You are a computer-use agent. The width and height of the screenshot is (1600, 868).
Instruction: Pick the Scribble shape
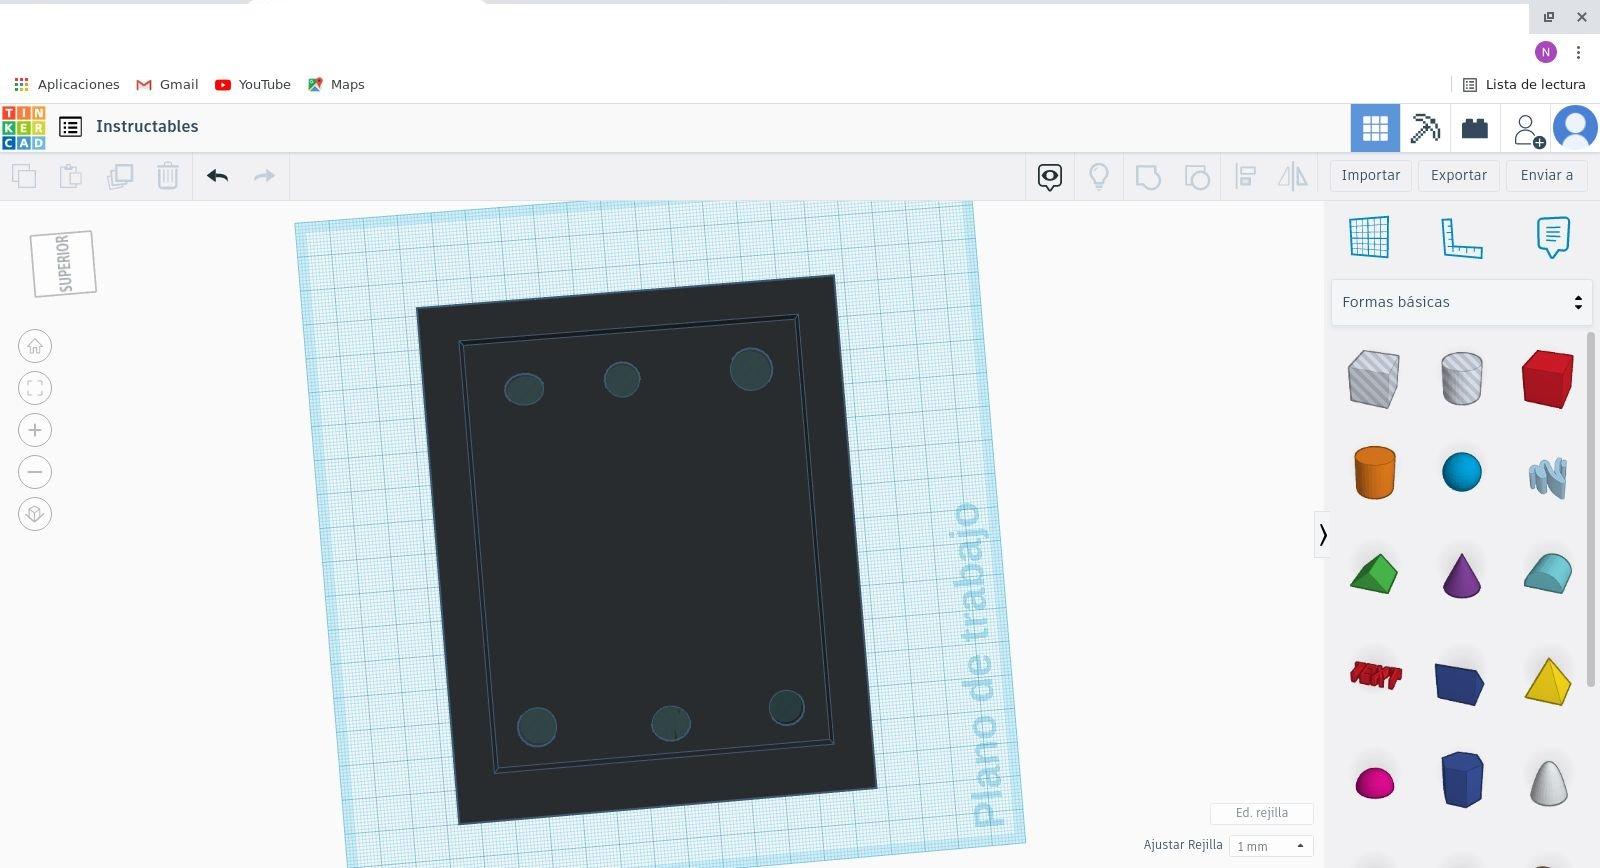click(x=1548, y=477)
